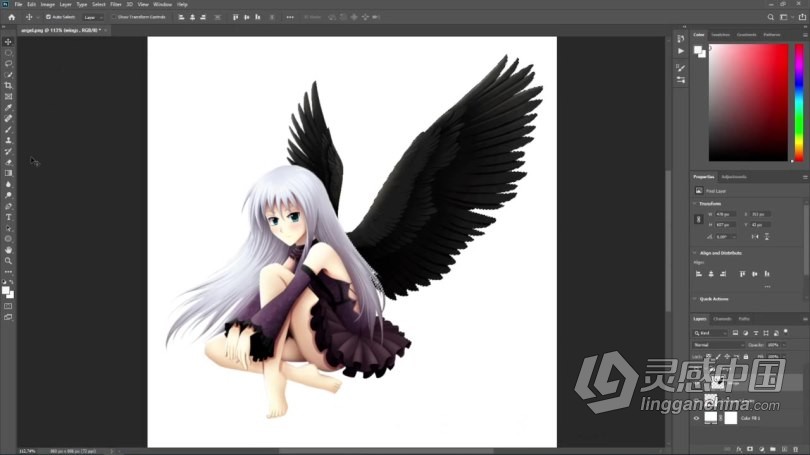Viewport: 810px width, 455px height.
Task: Switch to the Gradients tab
Action: tap(746, 35)
